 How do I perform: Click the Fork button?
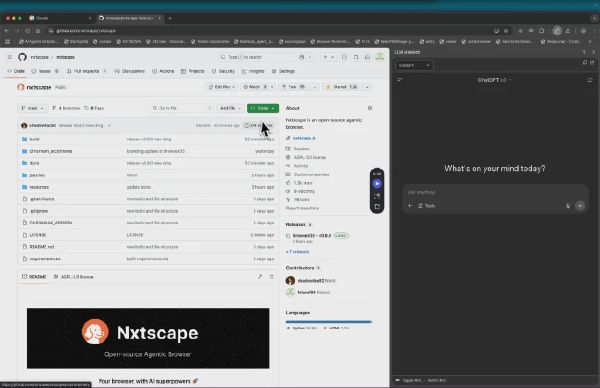(294, 87)
